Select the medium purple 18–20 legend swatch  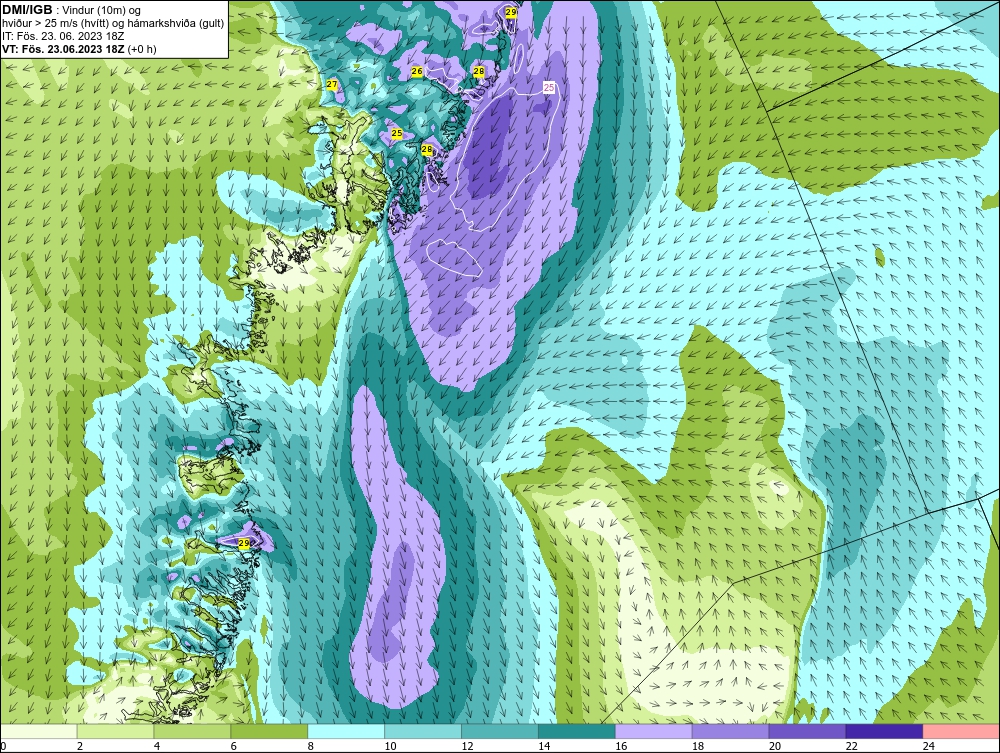coord(730,731)
